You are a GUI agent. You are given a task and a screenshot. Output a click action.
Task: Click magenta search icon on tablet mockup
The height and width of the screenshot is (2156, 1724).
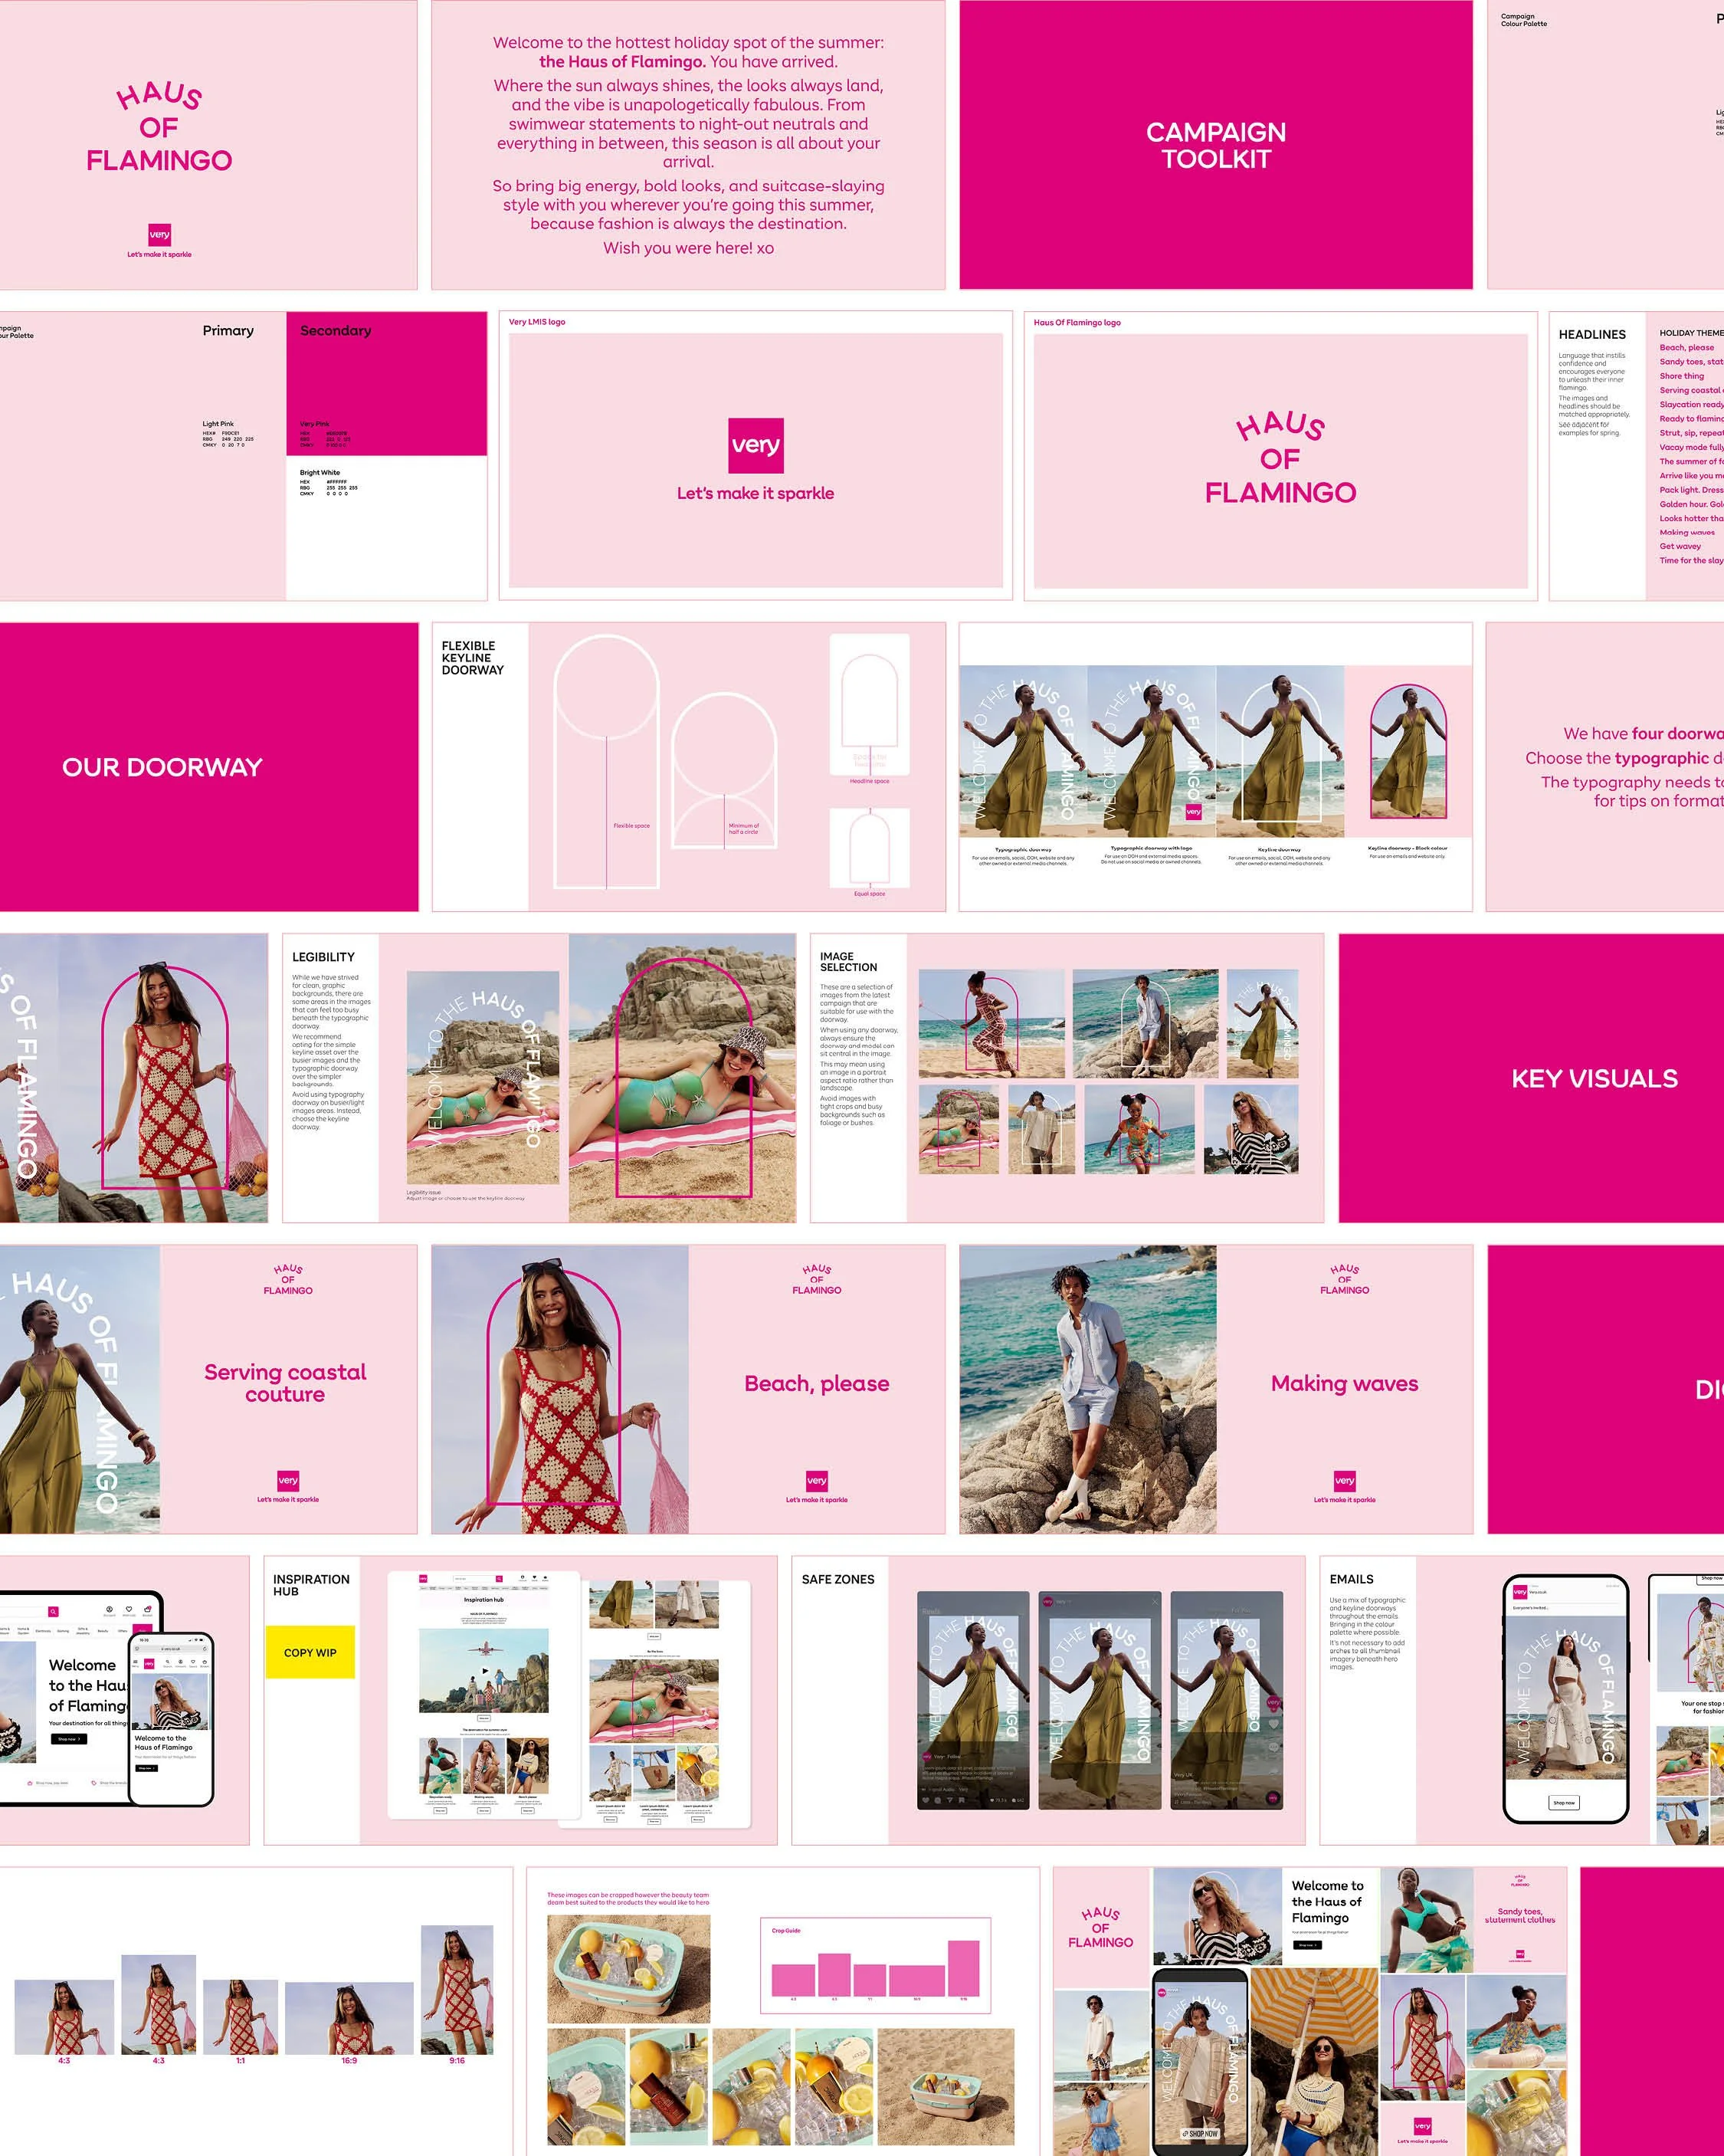pyautogui.click(x=53, y=1612)
